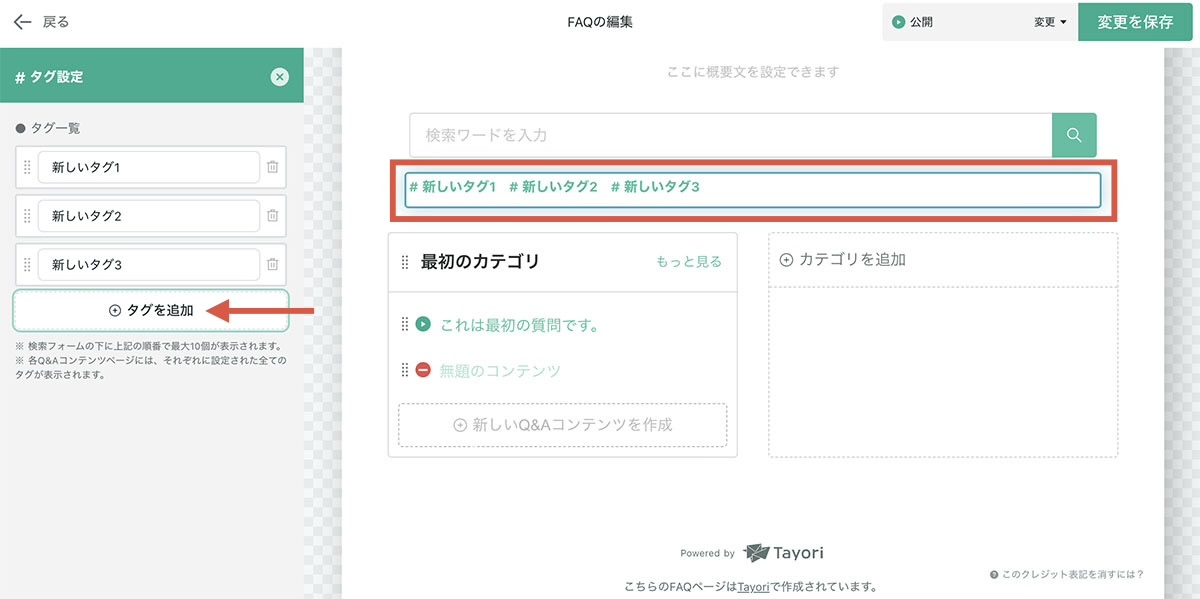Viewport: 1200px width, 599px height.
Task: Select the # 新しいタグ3 tag
Action: pyautogui.click(x=655, y=187)
